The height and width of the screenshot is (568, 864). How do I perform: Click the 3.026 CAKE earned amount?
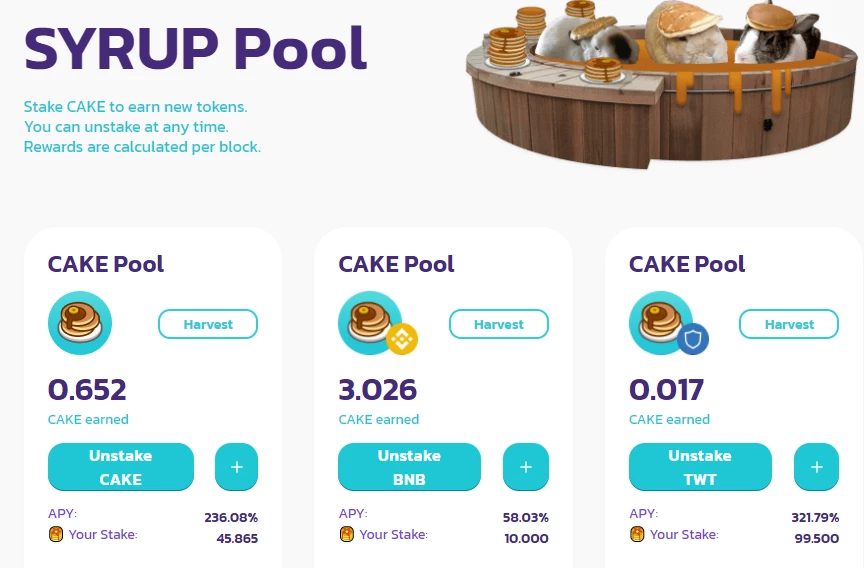click(377, 390)
